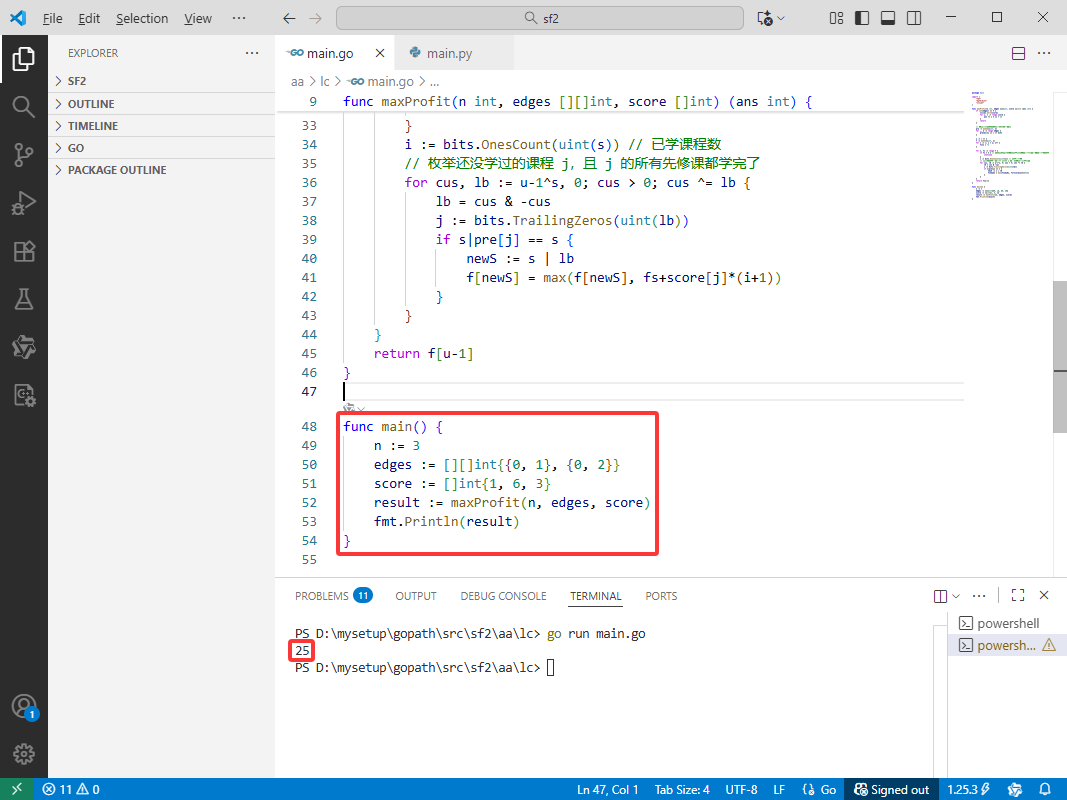Toggle the bottom panel layout icon

point(888,18)
